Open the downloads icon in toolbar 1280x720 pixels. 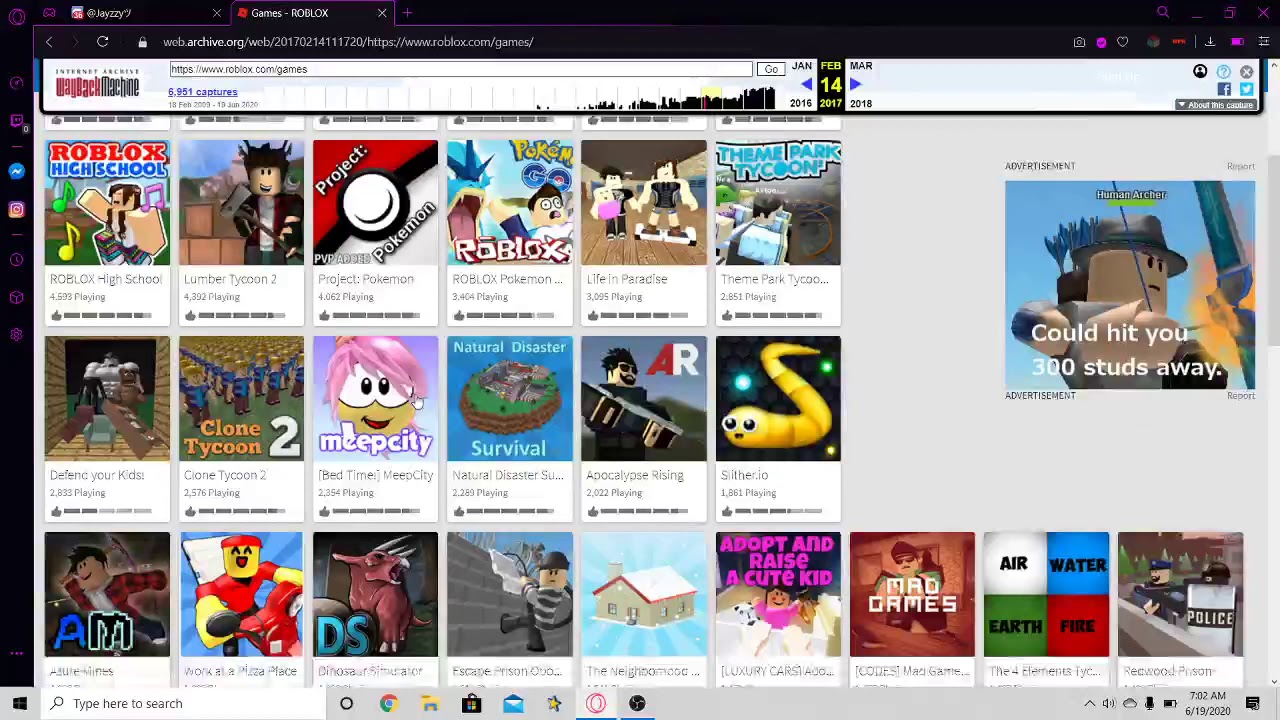click(x=1210, y=42)
